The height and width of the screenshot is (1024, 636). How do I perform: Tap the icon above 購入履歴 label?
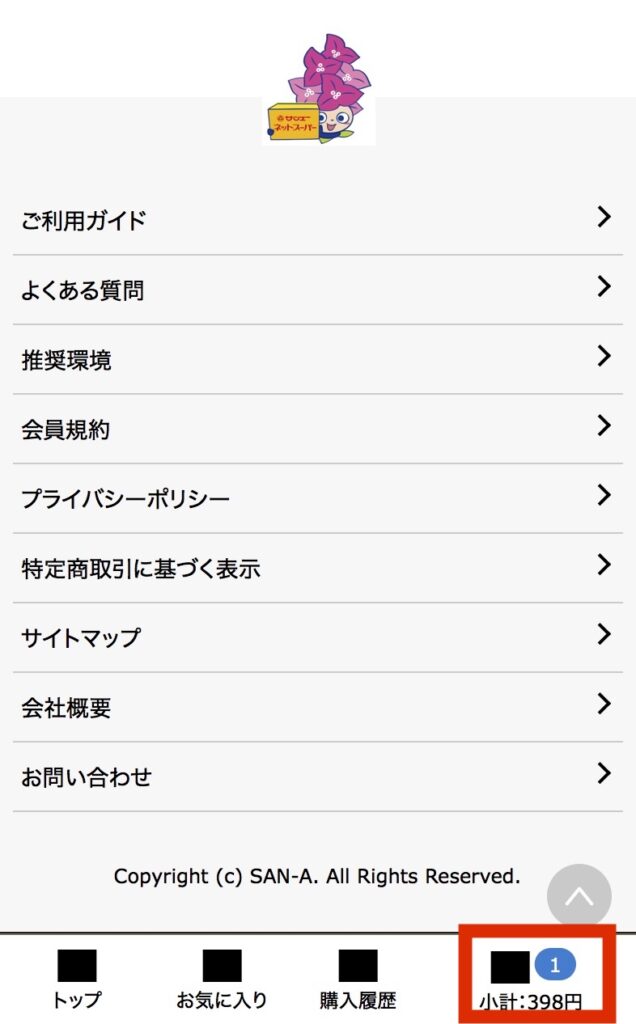click(358, 966)
